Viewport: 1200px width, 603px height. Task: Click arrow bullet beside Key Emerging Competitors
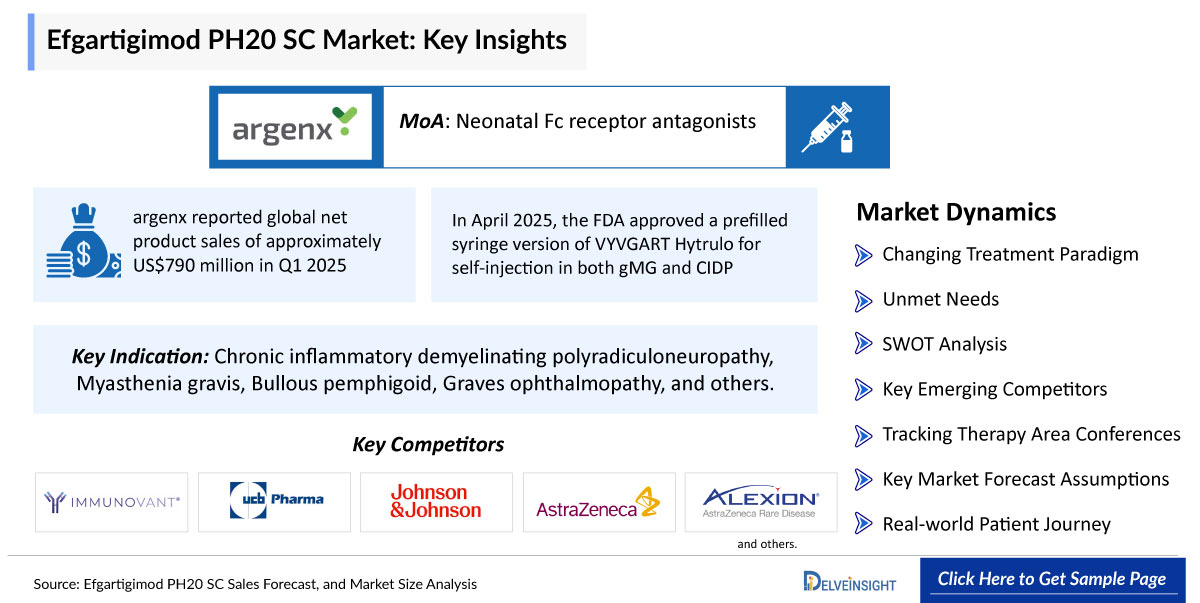(863, 389)
